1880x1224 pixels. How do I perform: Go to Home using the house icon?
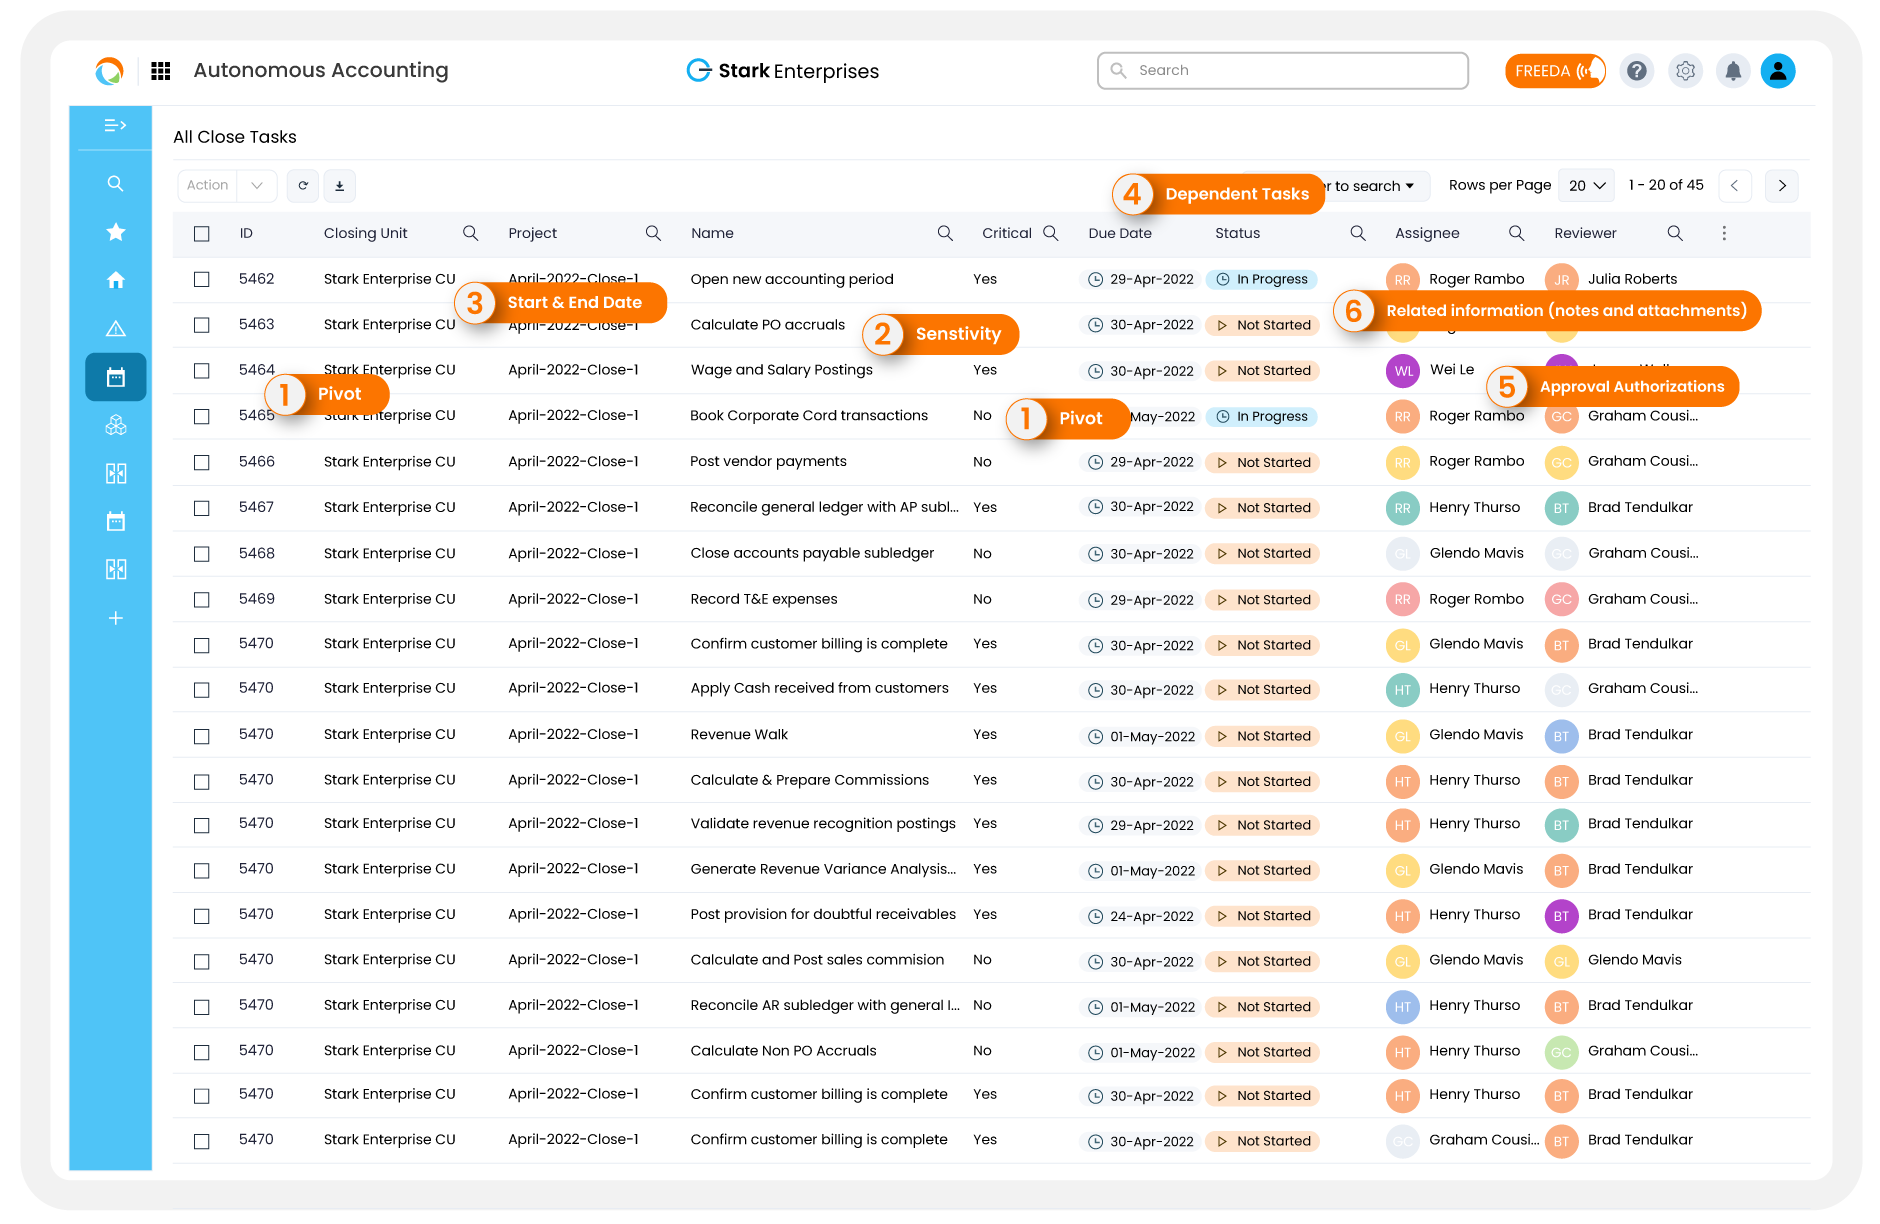[x=115, y=280]
